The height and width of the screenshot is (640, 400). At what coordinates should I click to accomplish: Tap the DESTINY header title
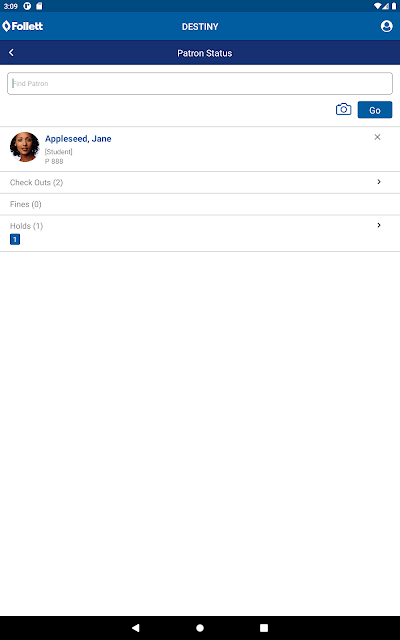[200, 27]
